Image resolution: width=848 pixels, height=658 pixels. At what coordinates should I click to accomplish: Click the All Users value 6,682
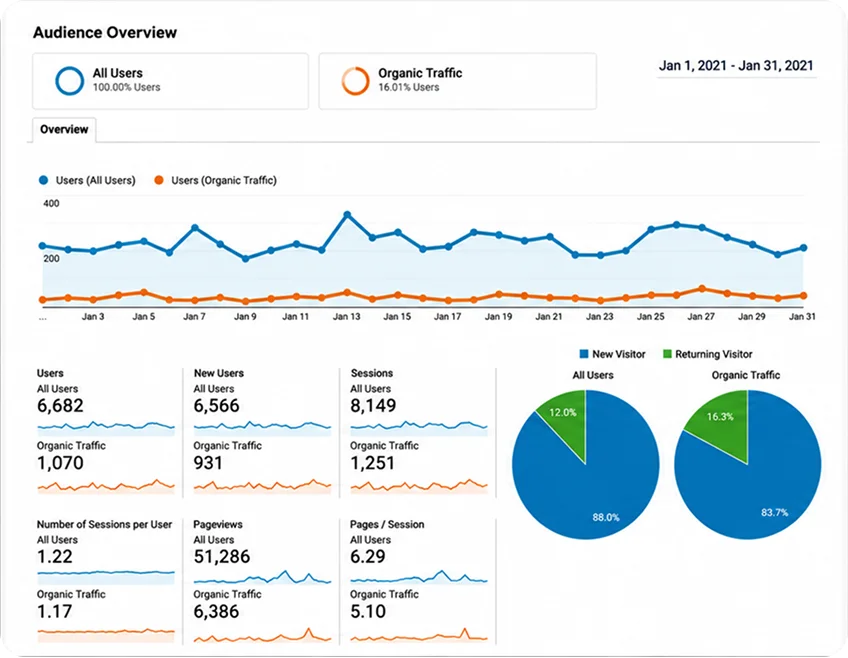point(60,406)
